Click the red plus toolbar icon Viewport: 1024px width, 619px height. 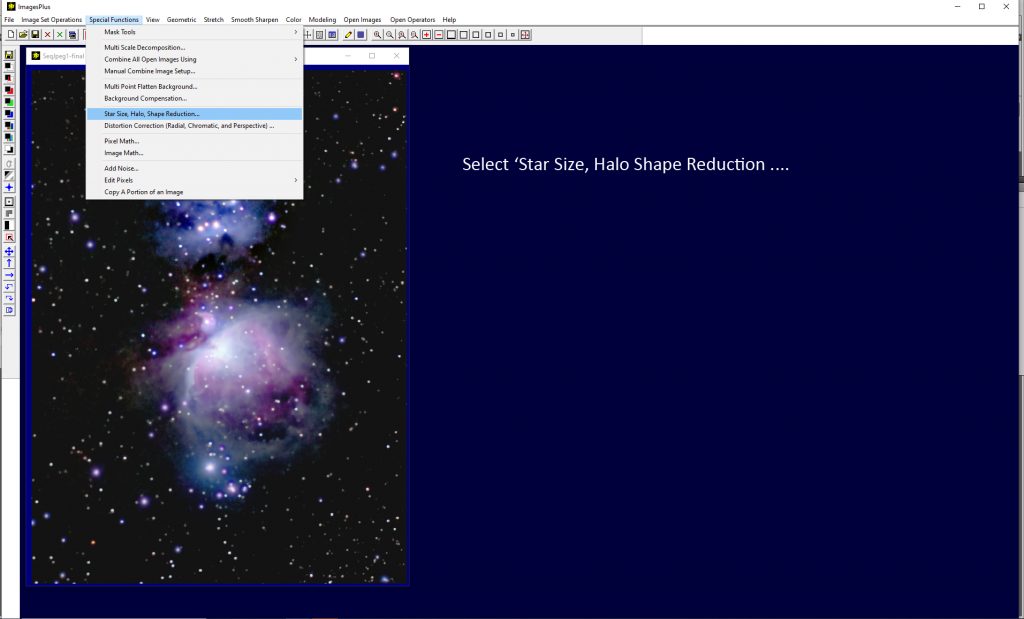pyautogui.click(x=426, y=35)
